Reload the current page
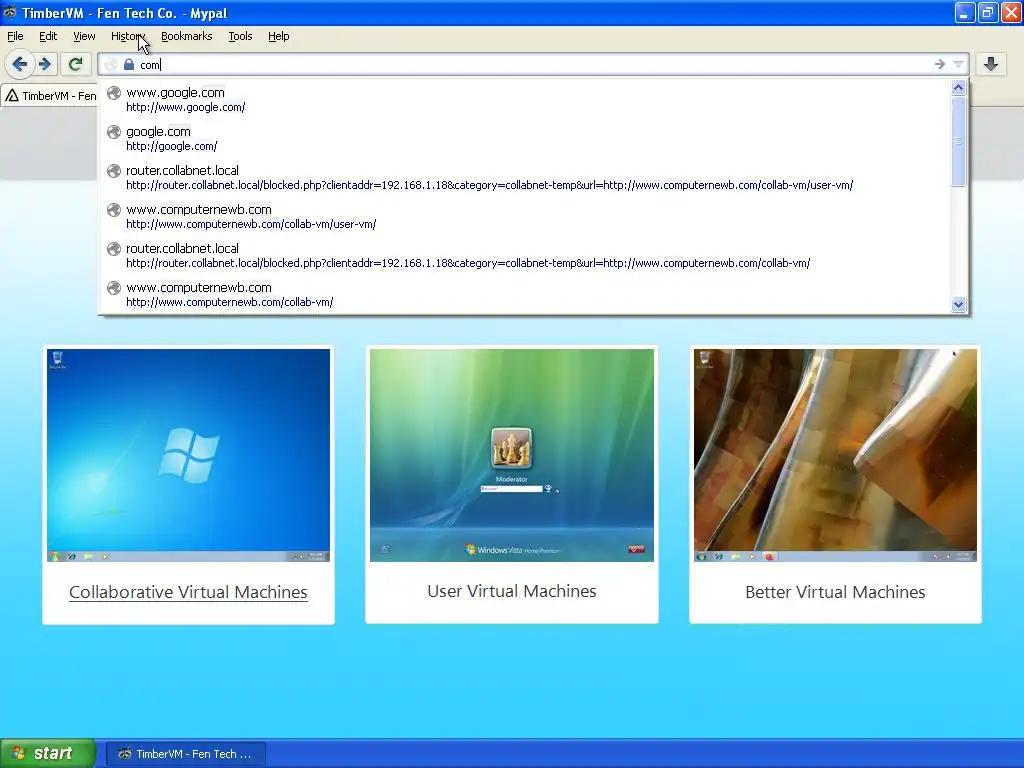The width and height of the screenshot is (1024, 768). click(x=75, y=64)
